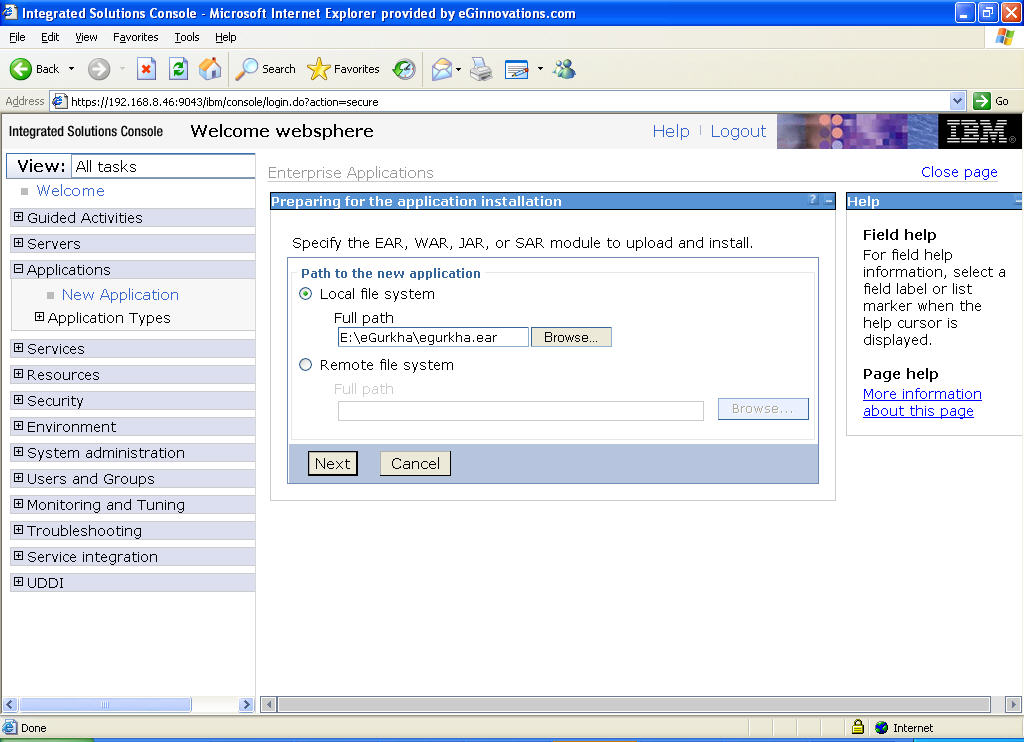Image resolution: width=1024 pixels, height=742 pixels.
Task: Open More information about this page link
Action: tap(921, 402)
